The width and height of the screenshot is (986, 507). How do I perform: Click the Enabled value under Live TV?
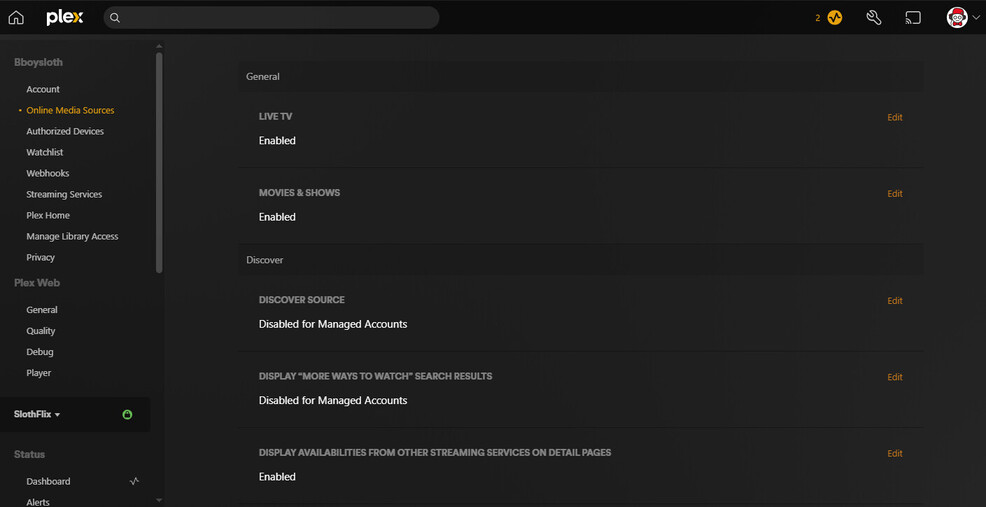tap(277, 141)
